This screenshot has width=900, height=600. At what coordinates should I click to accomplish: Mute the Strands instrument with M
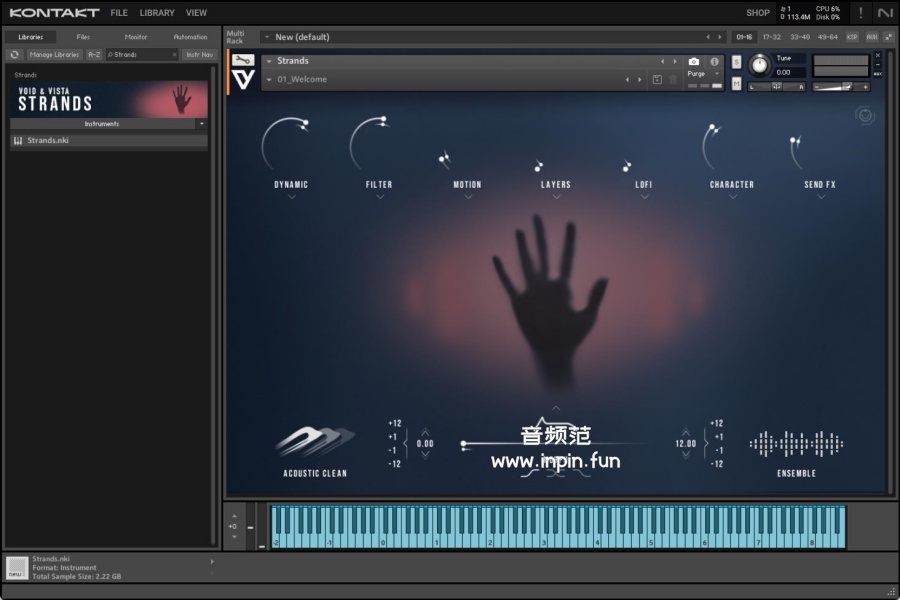pyautogui.click(x=736, y=84)
